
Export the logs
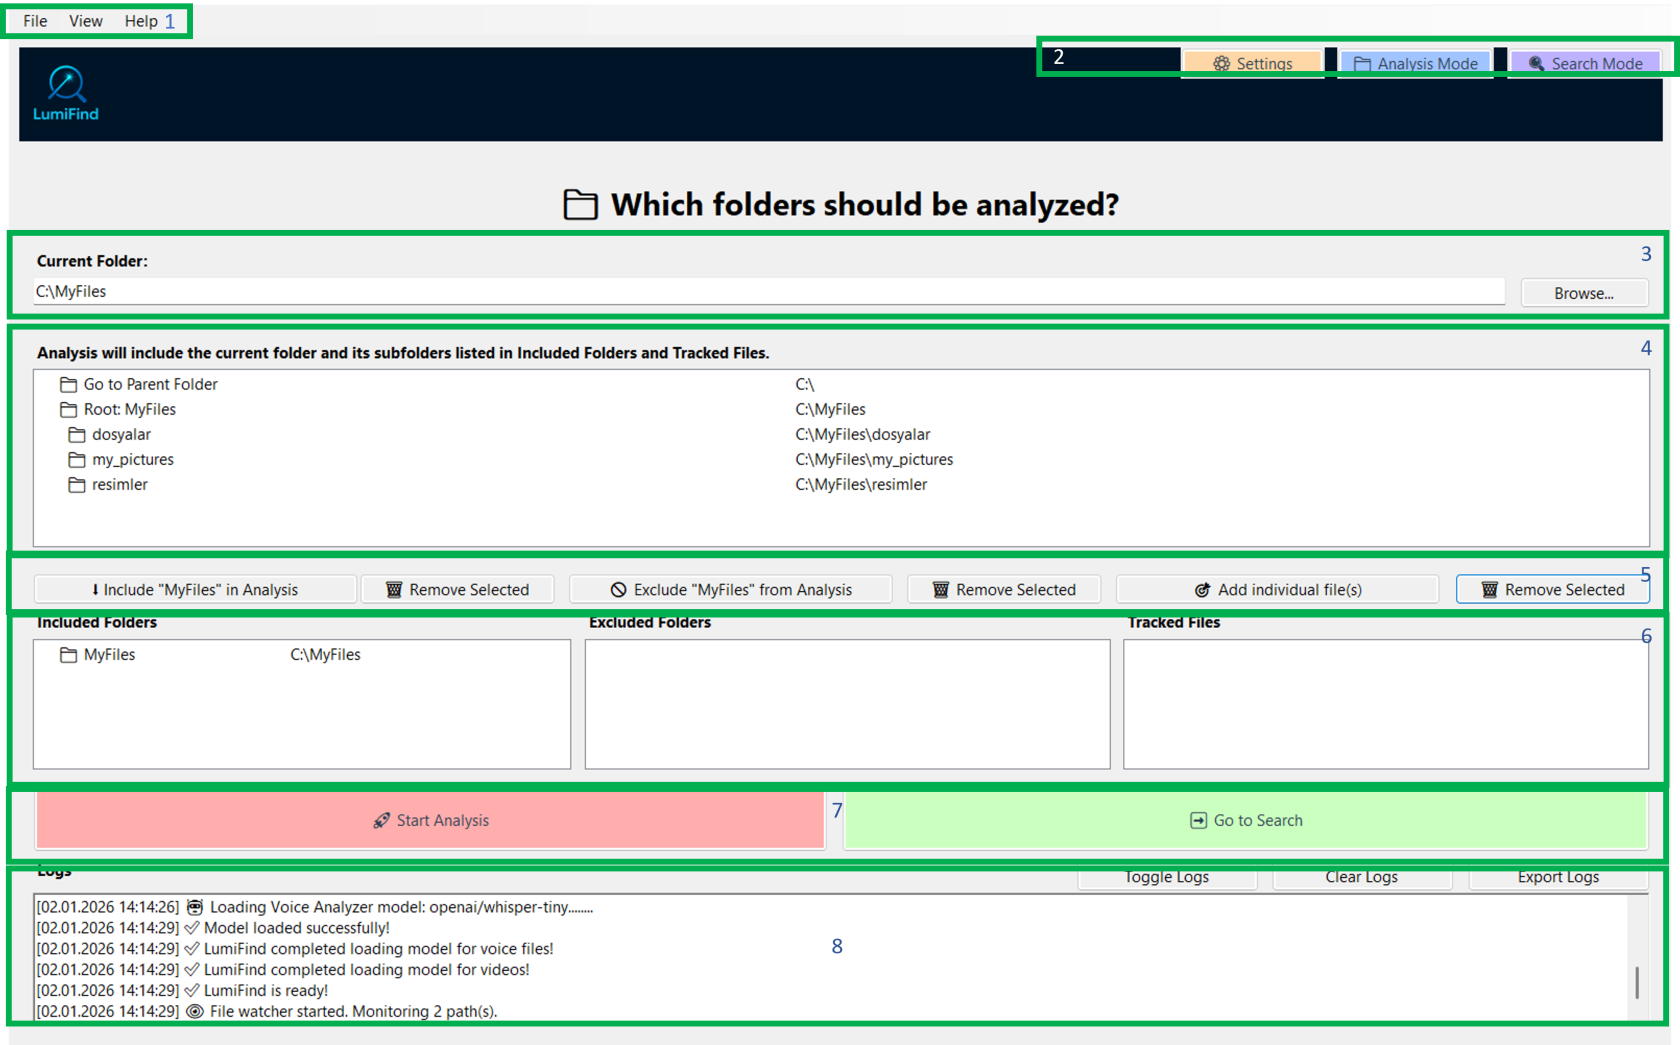(x=1558, y=877)
